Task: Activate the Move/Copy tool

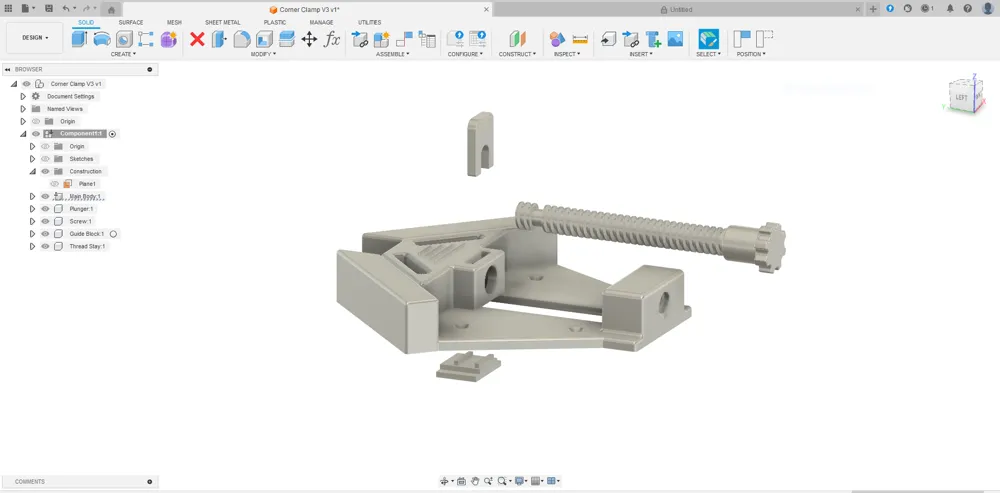Action: (309, 39)
